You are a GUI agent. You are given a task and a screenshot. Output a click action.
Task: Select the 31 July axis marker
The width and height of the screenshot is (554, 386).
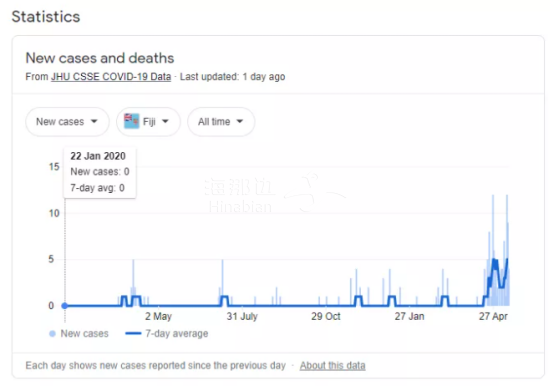click(242, 316)
